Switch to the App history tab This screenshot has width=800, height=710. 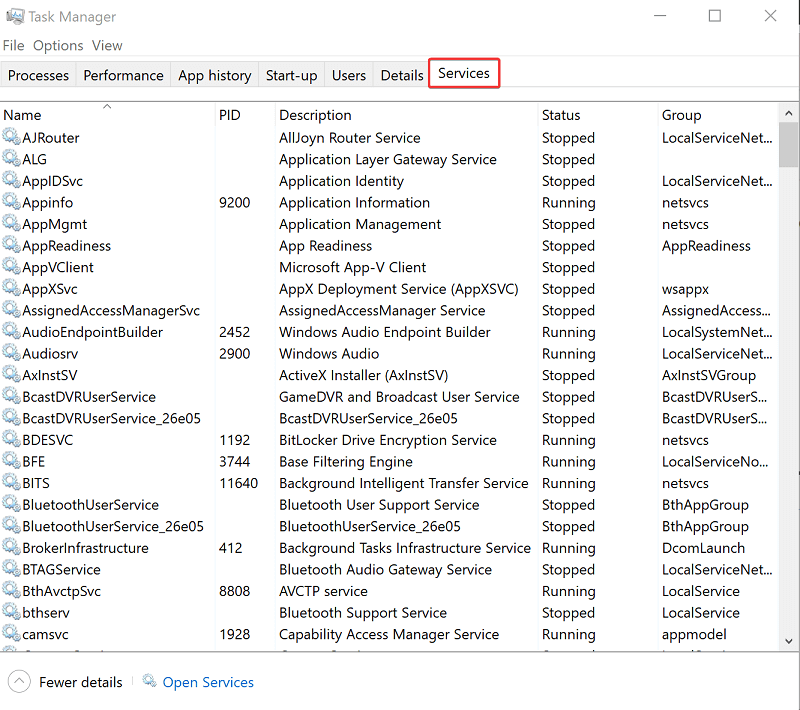[215, 75]
